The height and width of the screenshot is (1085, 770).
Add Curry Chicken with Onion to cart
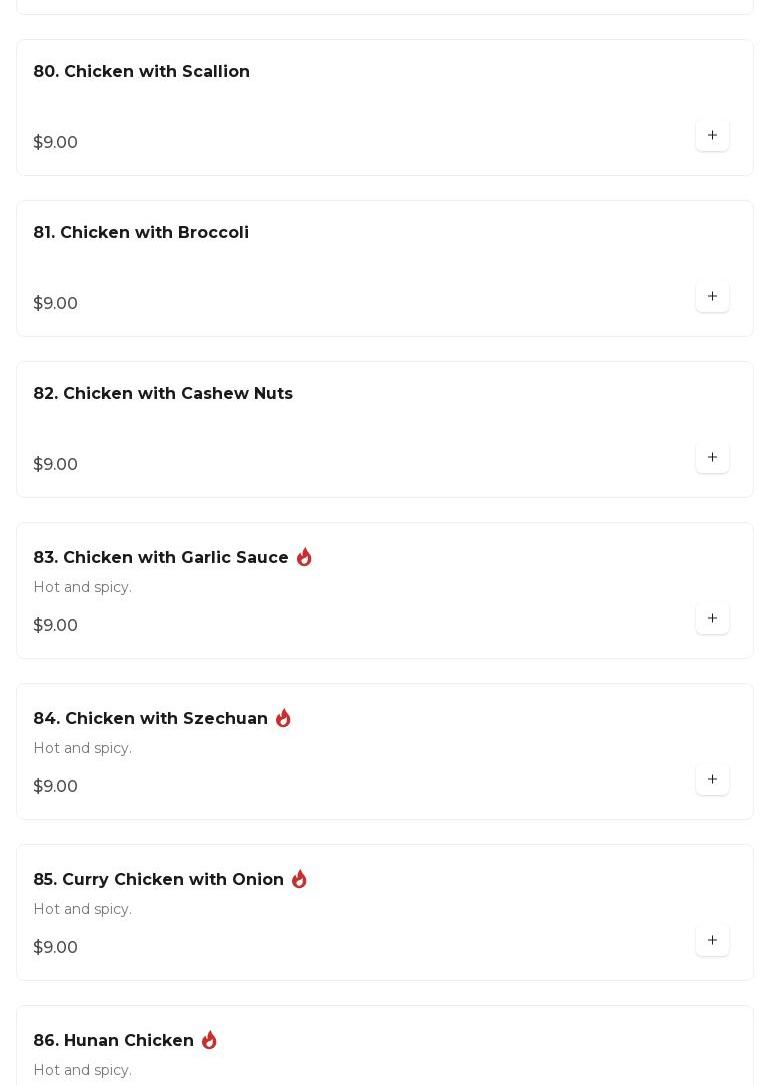(712, 940)
